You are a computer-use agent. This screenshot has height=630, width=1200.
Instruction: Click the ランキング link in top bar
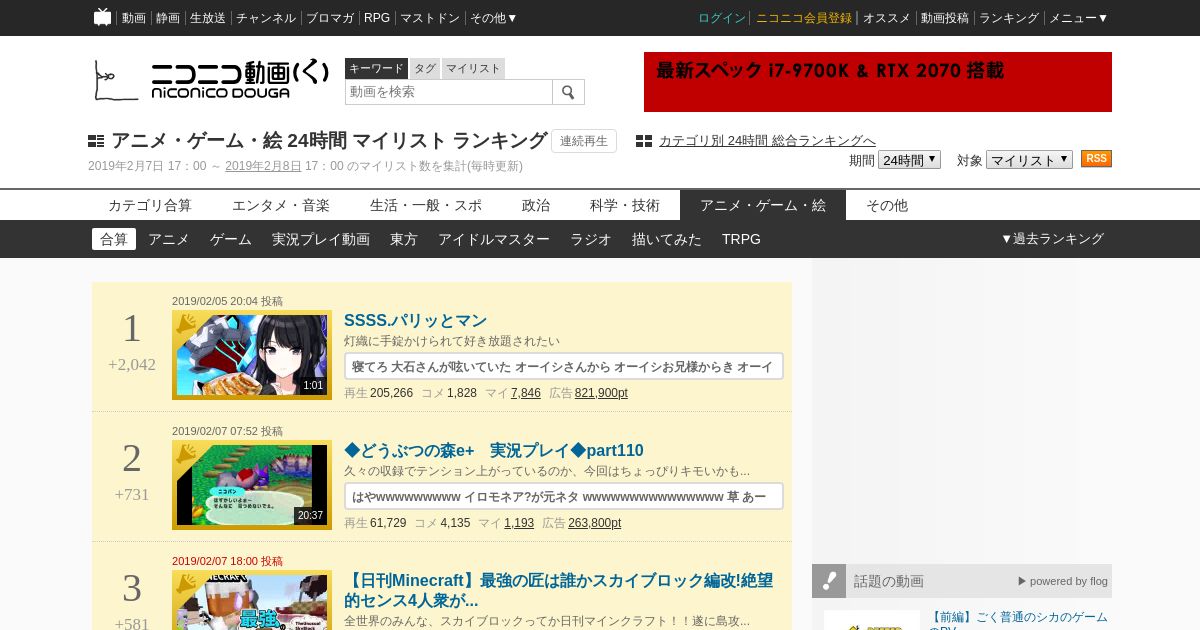pyautogui.click(x=1009, y=18)
